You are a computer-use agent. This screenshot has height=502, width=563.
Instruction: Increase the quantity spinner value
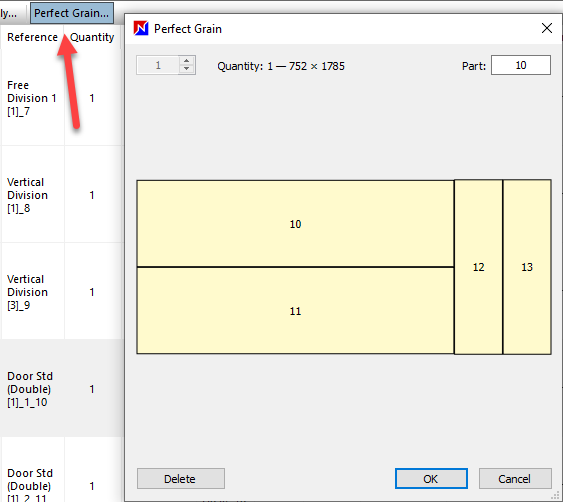[x=186, y=61]
